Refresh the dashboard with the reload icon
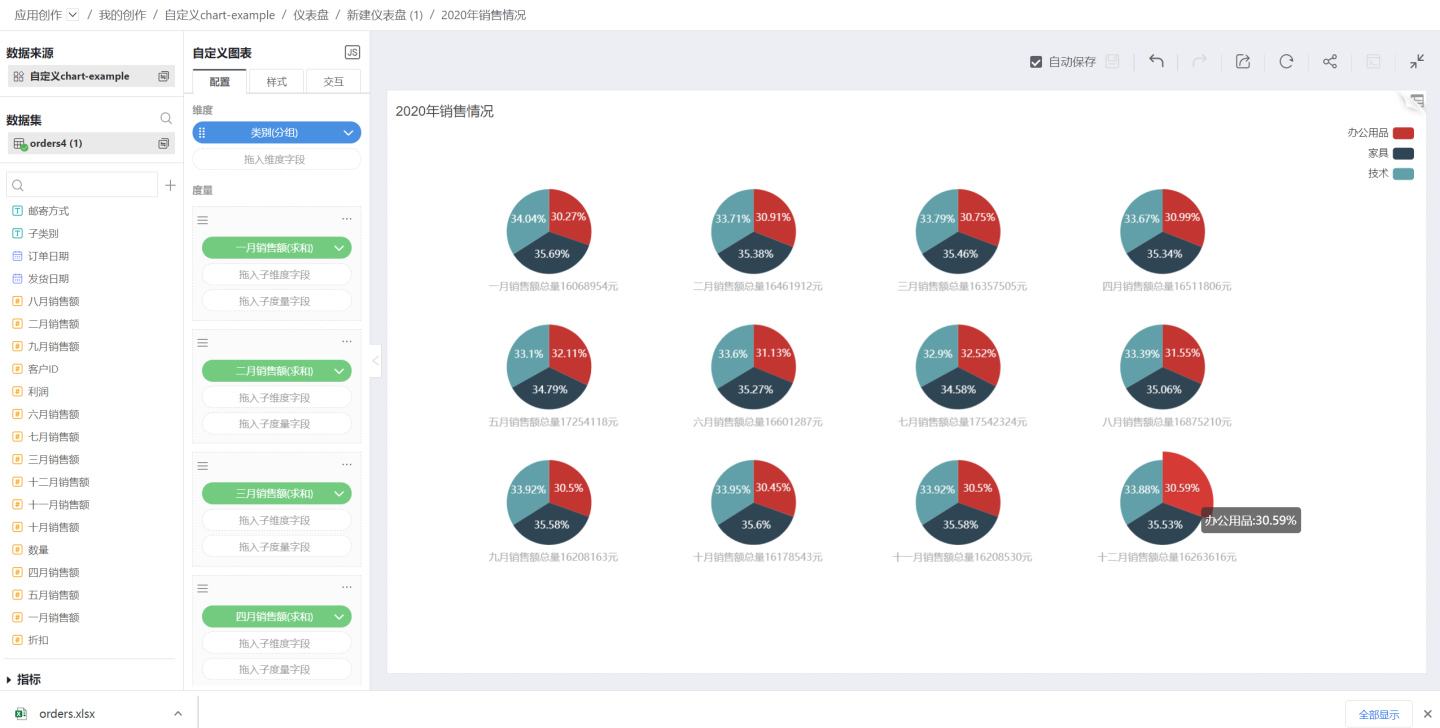Image resolution: width=1440 pixels, height=728 pixels. coord(1286,61)
